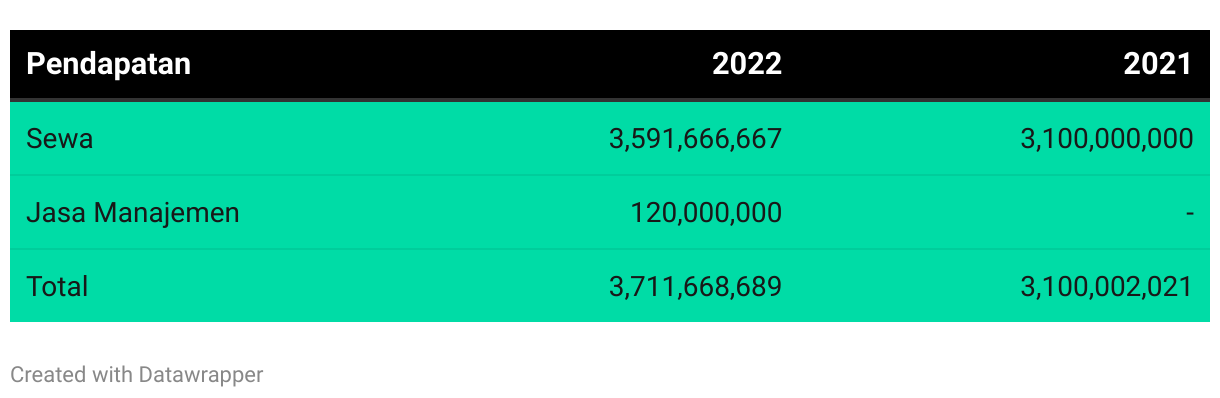The width and height of the screenshot is (1220, 398).
Task: Click the Total 2022 value 3,711,668,689
Action: [695, 287]
